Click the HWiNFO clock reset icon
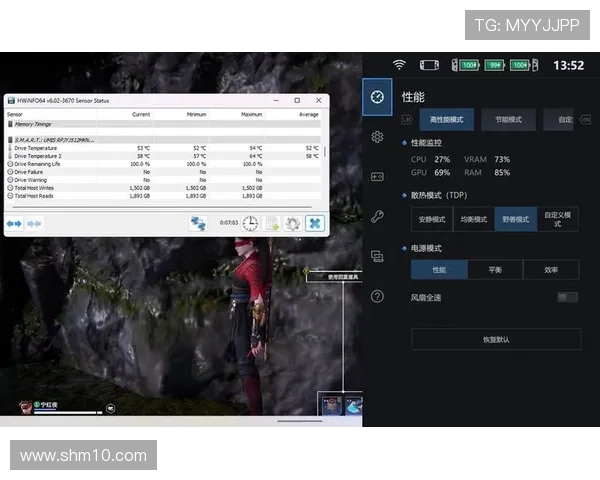 (250, 224)
